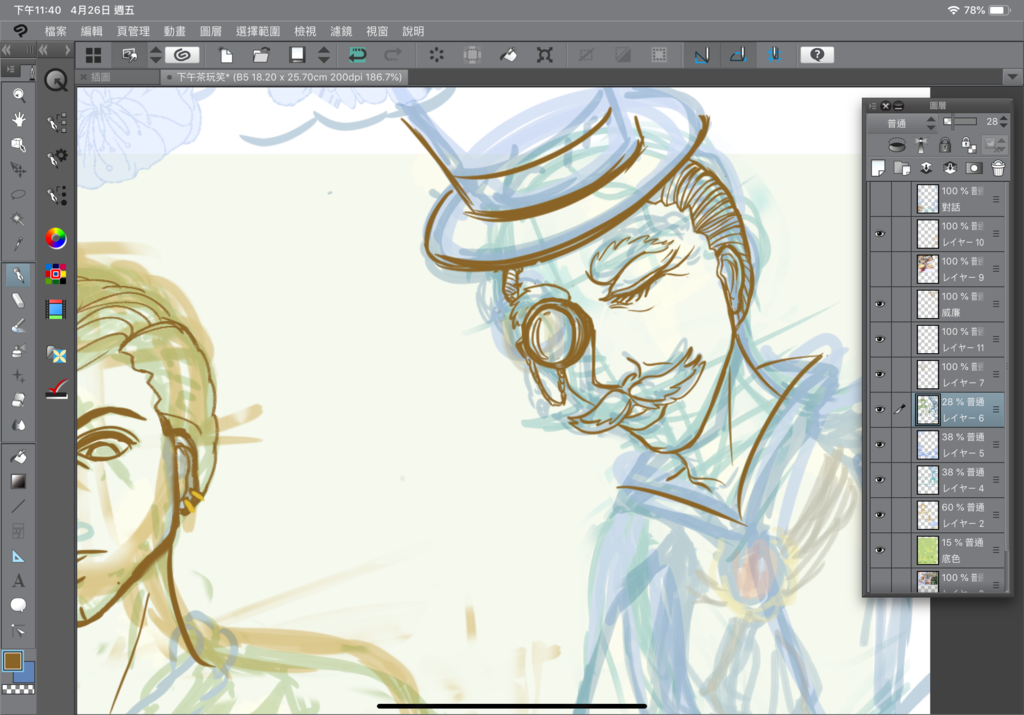Screen dimensions: 1024x715
Task: Open the 檔案 menu
Action: tap(56, 31)
